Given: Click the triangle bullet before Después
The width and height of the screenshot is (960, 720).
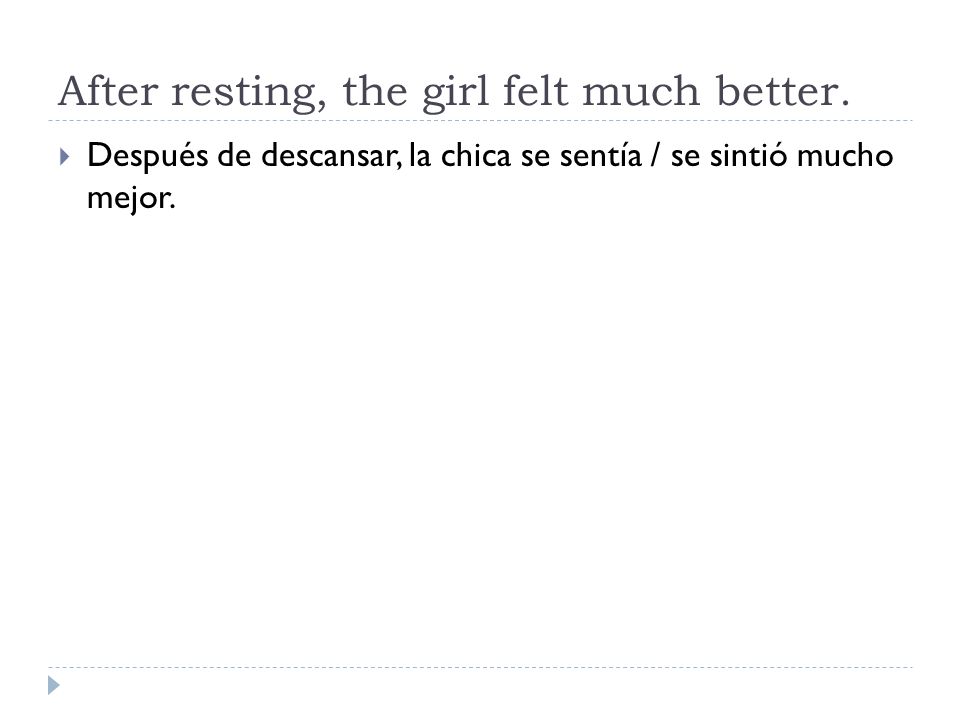Looking at the screenshot, I should [x=65, y=157].
